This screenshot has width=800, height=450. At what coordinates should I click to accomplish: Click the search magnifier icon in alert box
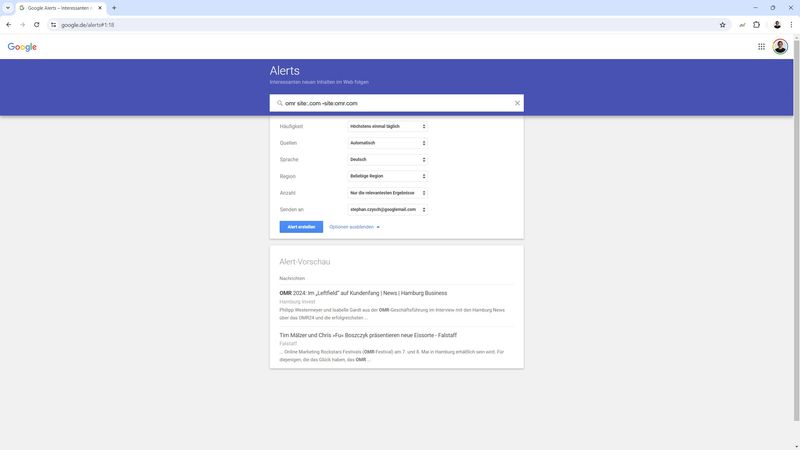pos(280,103)
